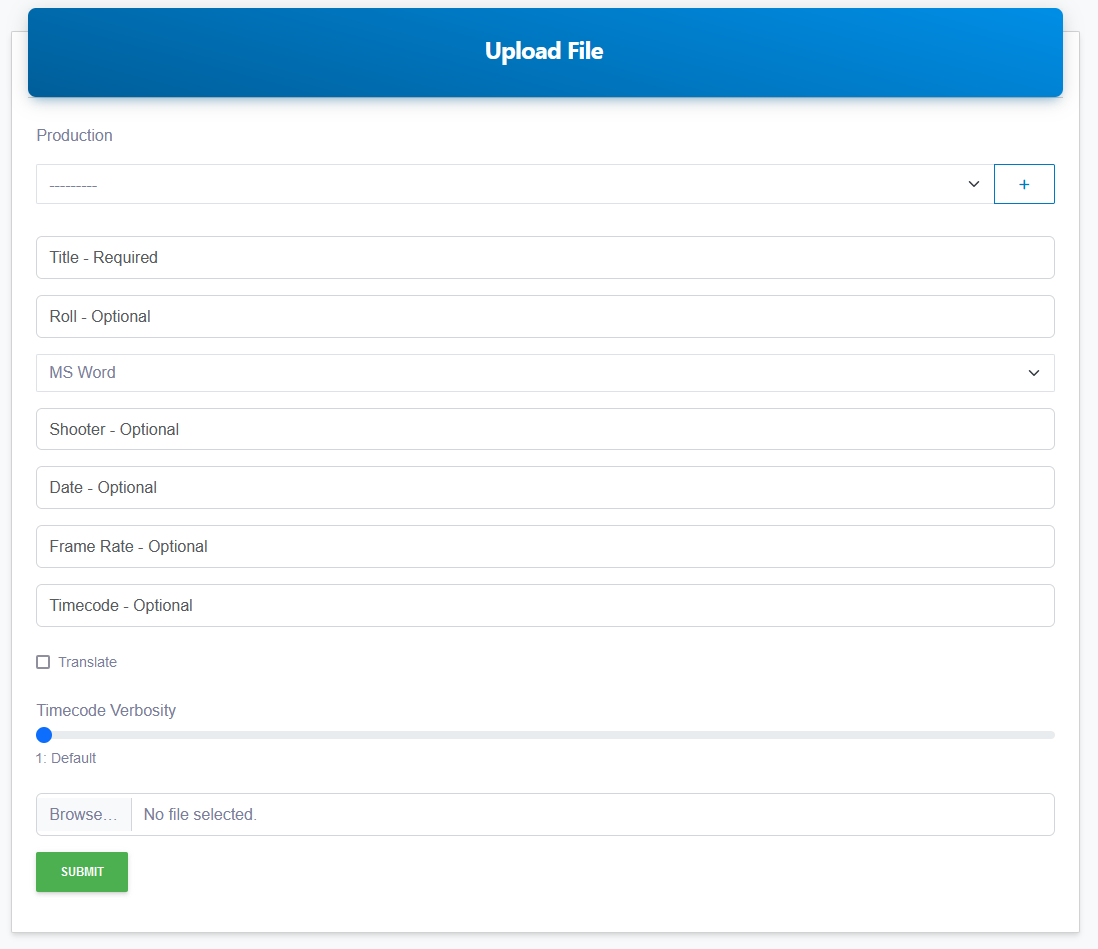Select a different option in the Production selector

(500, 184)
